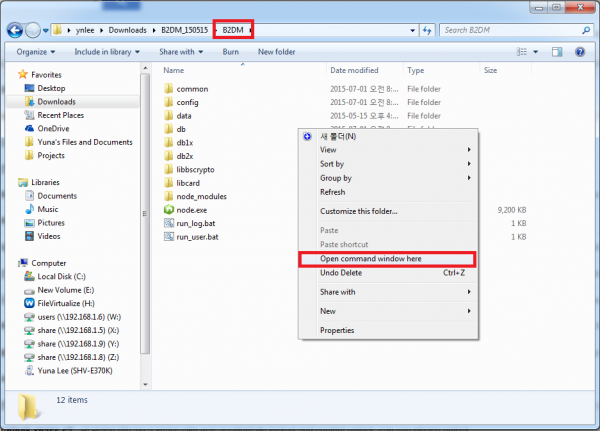Image resolution: width=600 pixels, height=431 pixels.
Task: Click Customize this folder option
Action: tap(358, 211)
